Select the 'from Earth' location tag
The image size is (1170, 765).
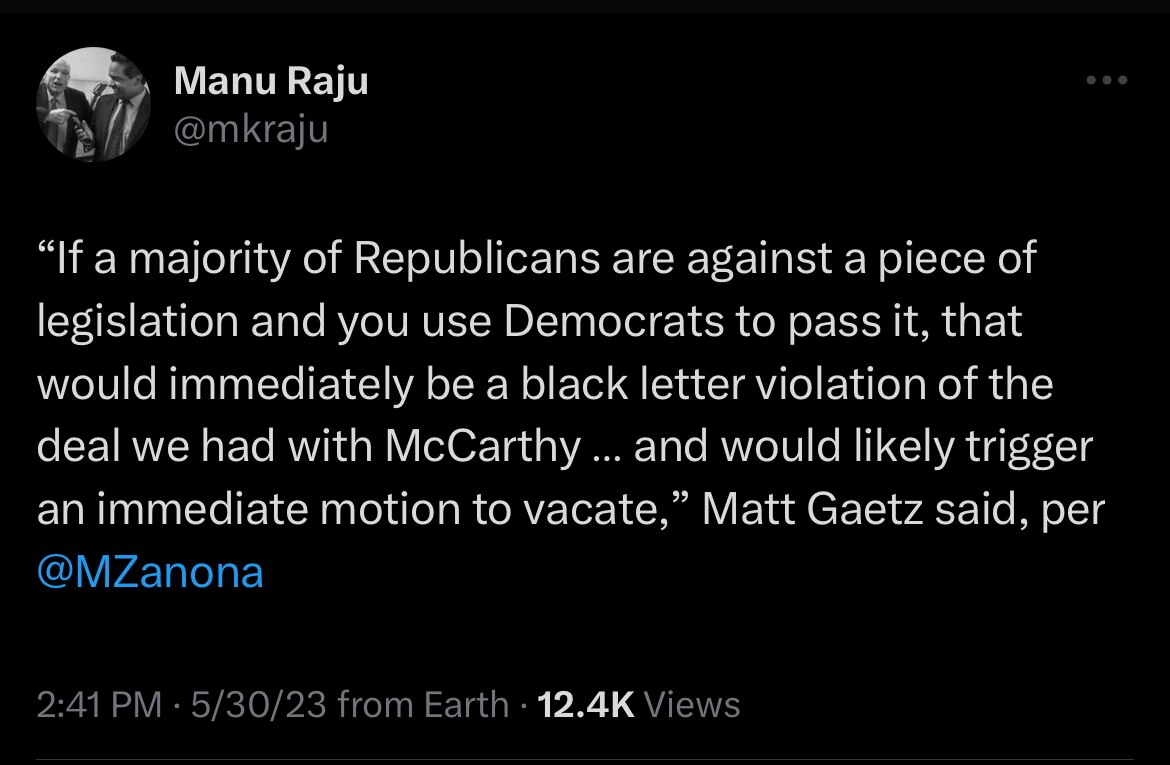tap(420, 704)
